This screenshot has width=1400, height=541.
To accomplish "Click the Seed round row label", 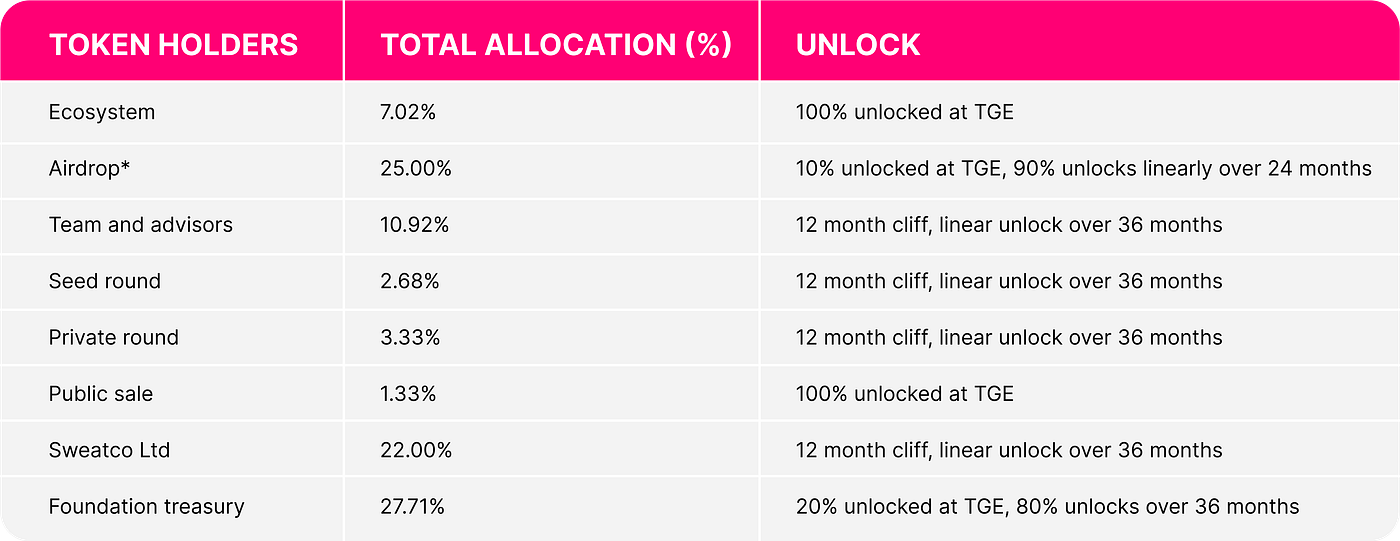I will pyautogui.click(x=105, y=281).
